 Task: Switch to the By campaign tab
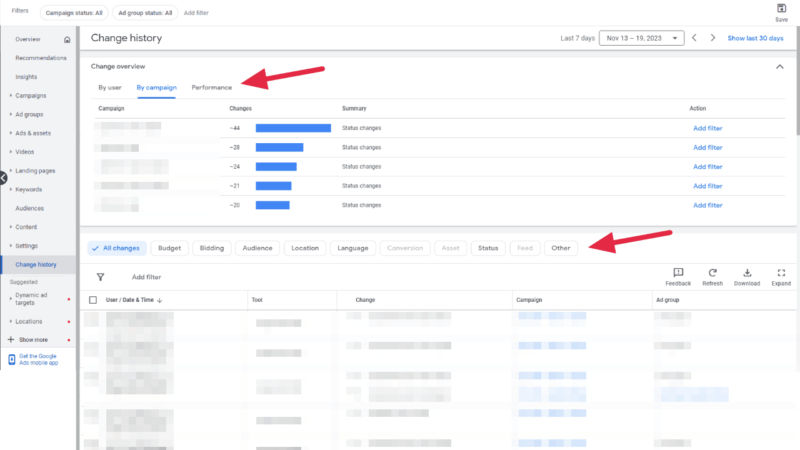pyautogui.click(x=156, y=87)
